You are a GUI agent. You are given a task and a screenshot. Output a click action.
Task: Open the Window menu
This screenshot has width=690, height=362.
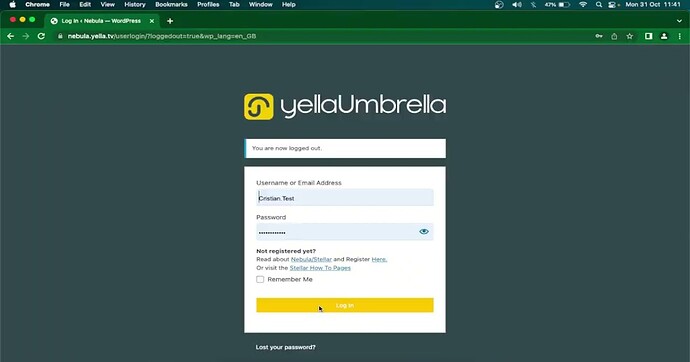(x=261, y=4)
